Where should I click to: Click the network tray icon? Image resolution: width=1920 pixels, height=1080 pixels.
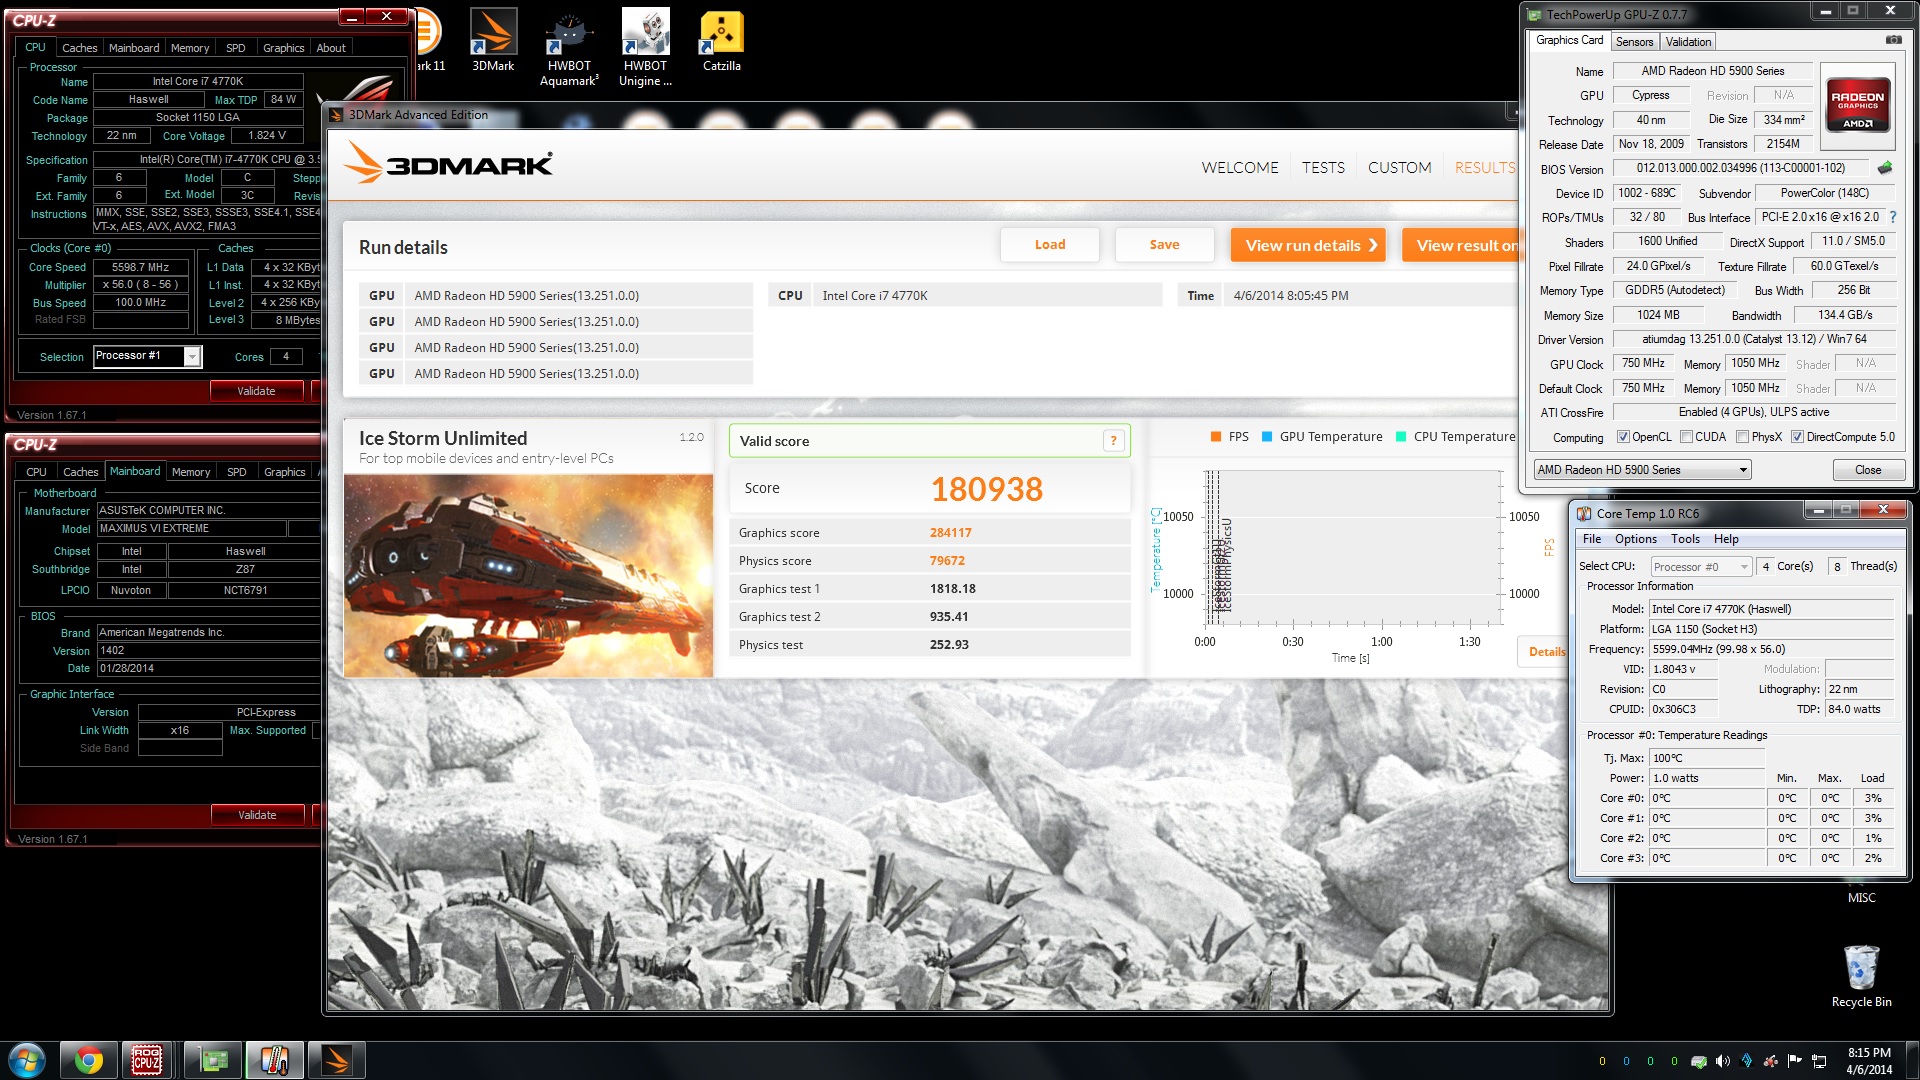point(1819,1061)
